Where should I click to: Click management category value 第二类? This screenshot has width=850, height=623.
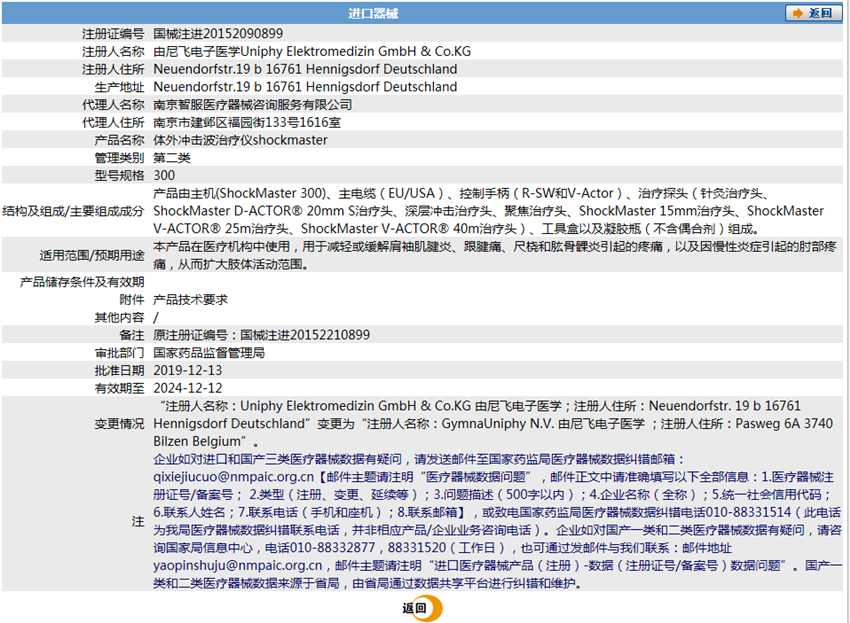[172, 158]
